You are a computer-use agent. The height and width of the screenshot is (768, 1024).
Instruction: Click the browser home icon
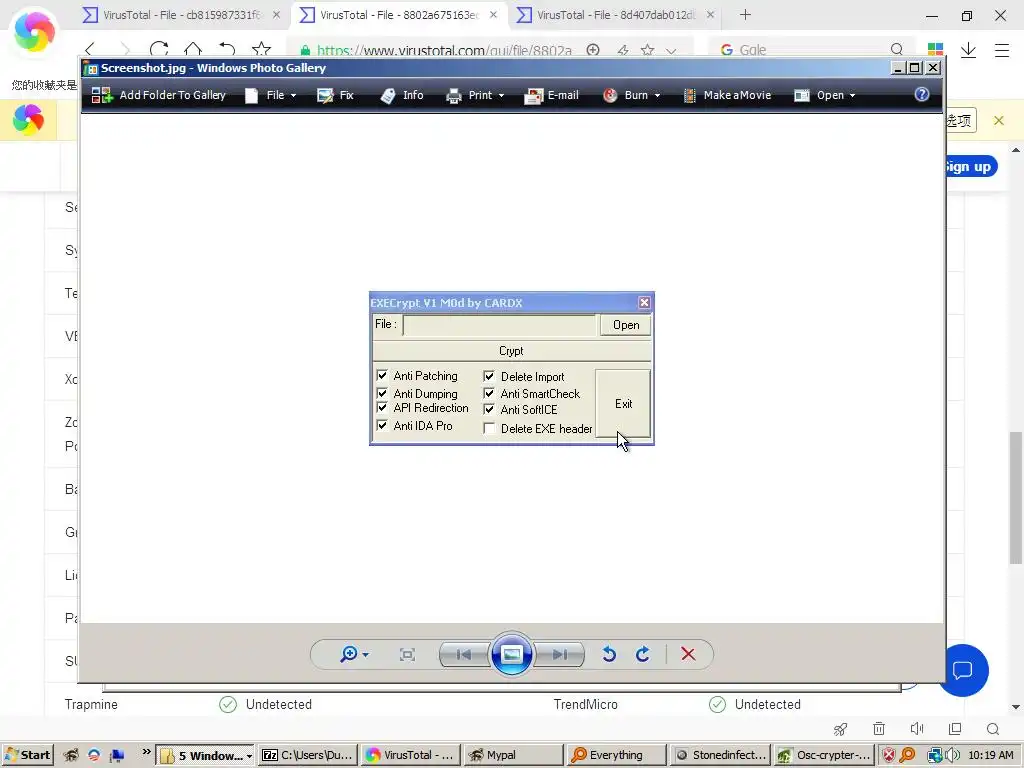(193, 49)
